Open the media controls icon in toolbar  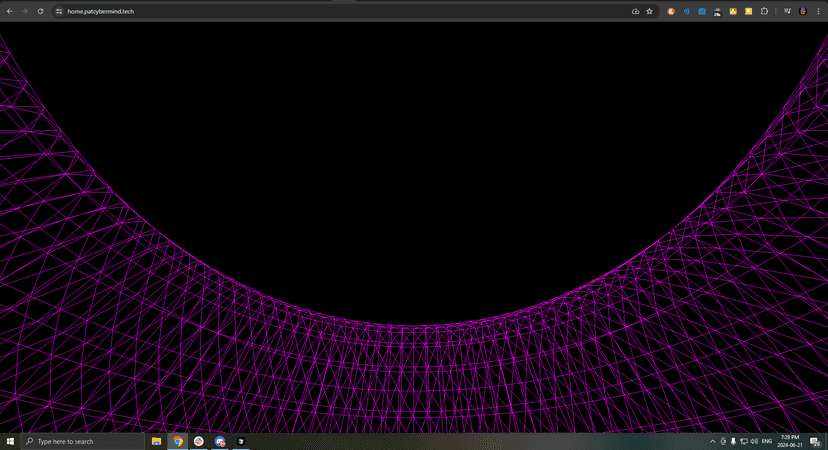tap(787, 11)
